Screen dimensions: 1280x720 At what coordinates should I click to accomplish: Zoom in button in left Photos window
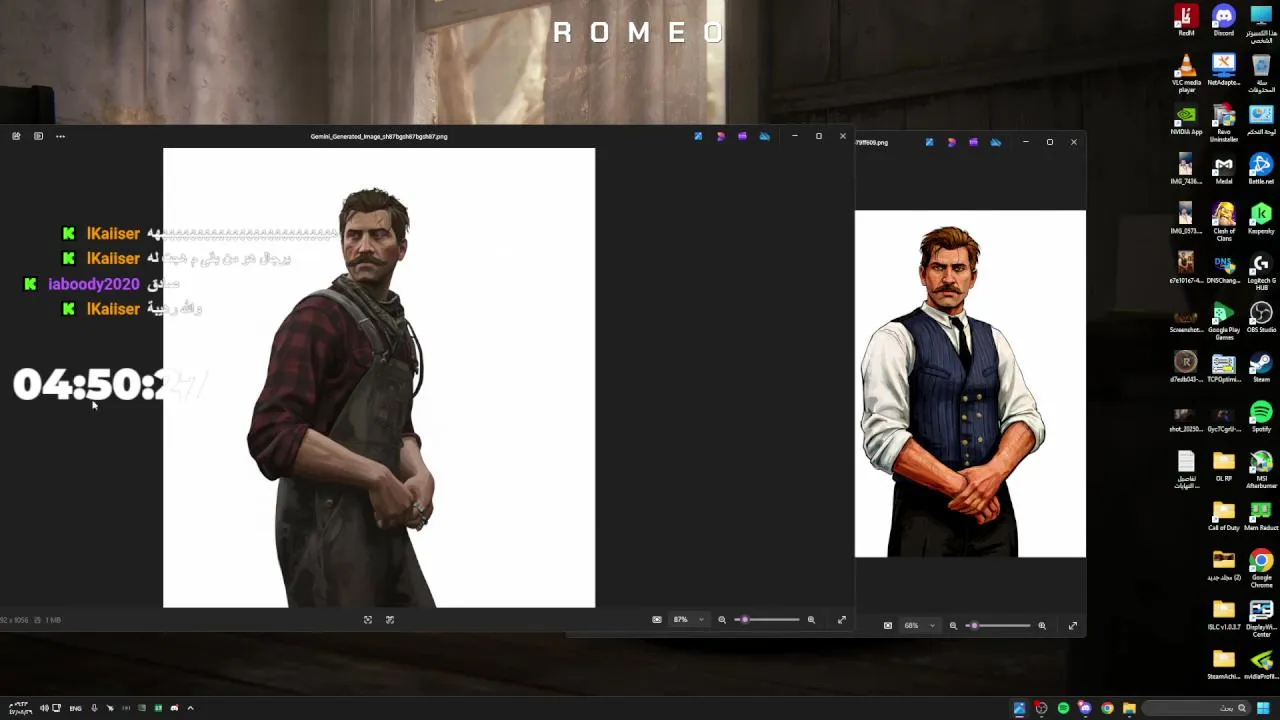(x=811, y=620)
